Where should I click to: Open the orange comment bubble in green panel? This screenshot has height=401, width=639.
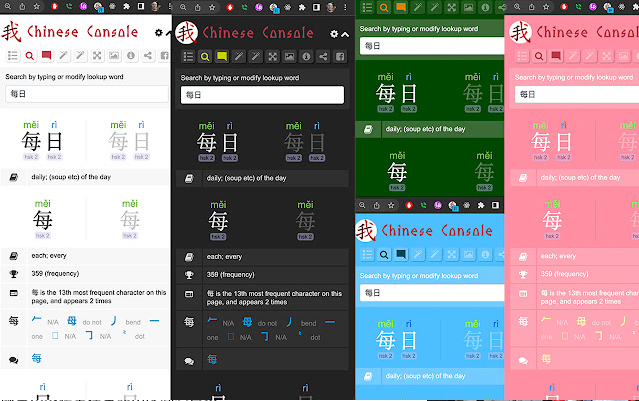click(x=401, y=7)
